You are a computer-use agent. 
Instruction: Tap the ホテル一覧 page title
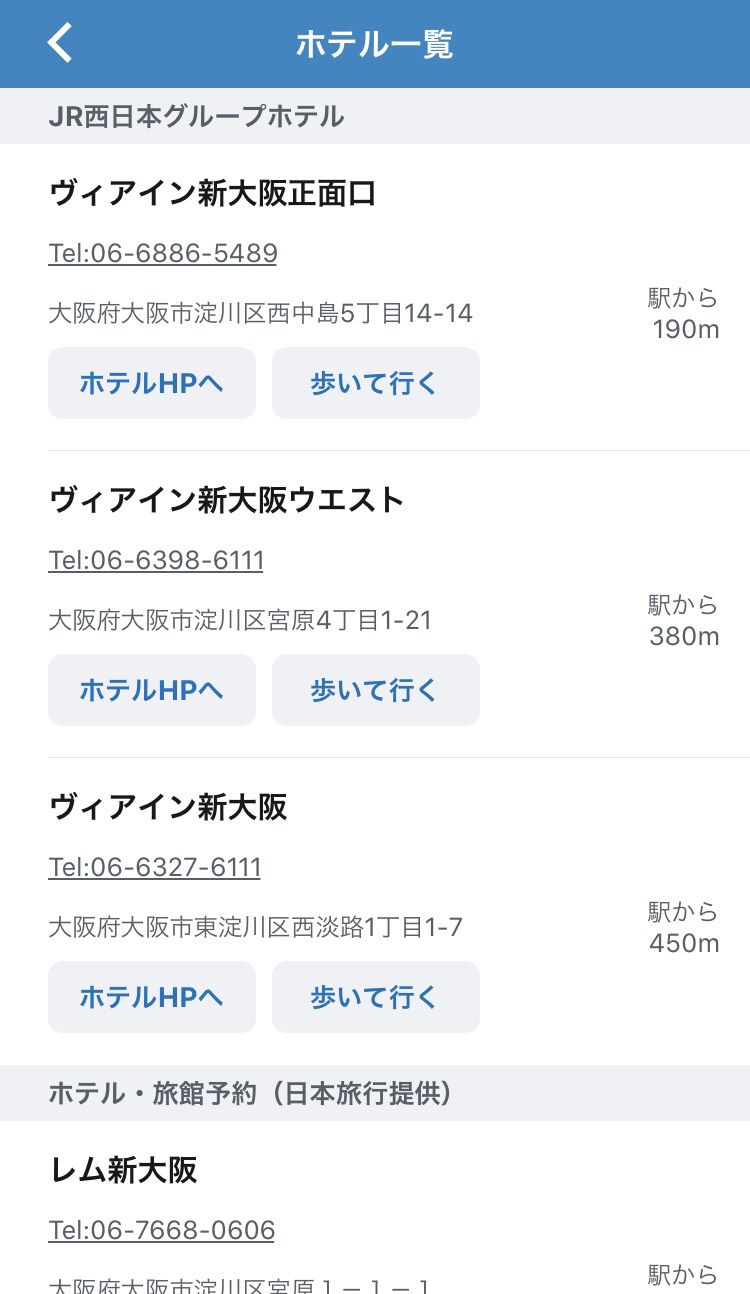375,45
